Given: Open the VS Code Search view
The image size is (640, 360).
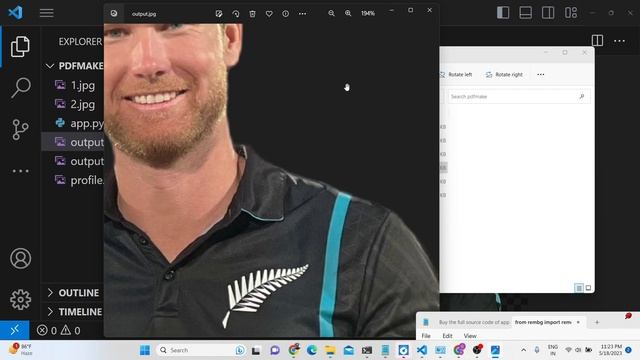Looking at the screenshot, I should 20,87.
